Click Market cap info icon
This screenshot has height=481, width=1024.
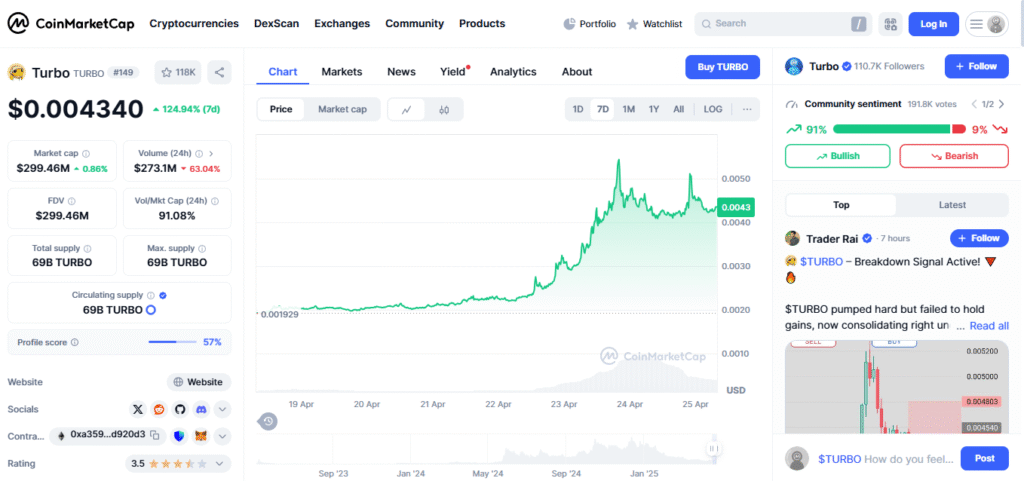86,153
